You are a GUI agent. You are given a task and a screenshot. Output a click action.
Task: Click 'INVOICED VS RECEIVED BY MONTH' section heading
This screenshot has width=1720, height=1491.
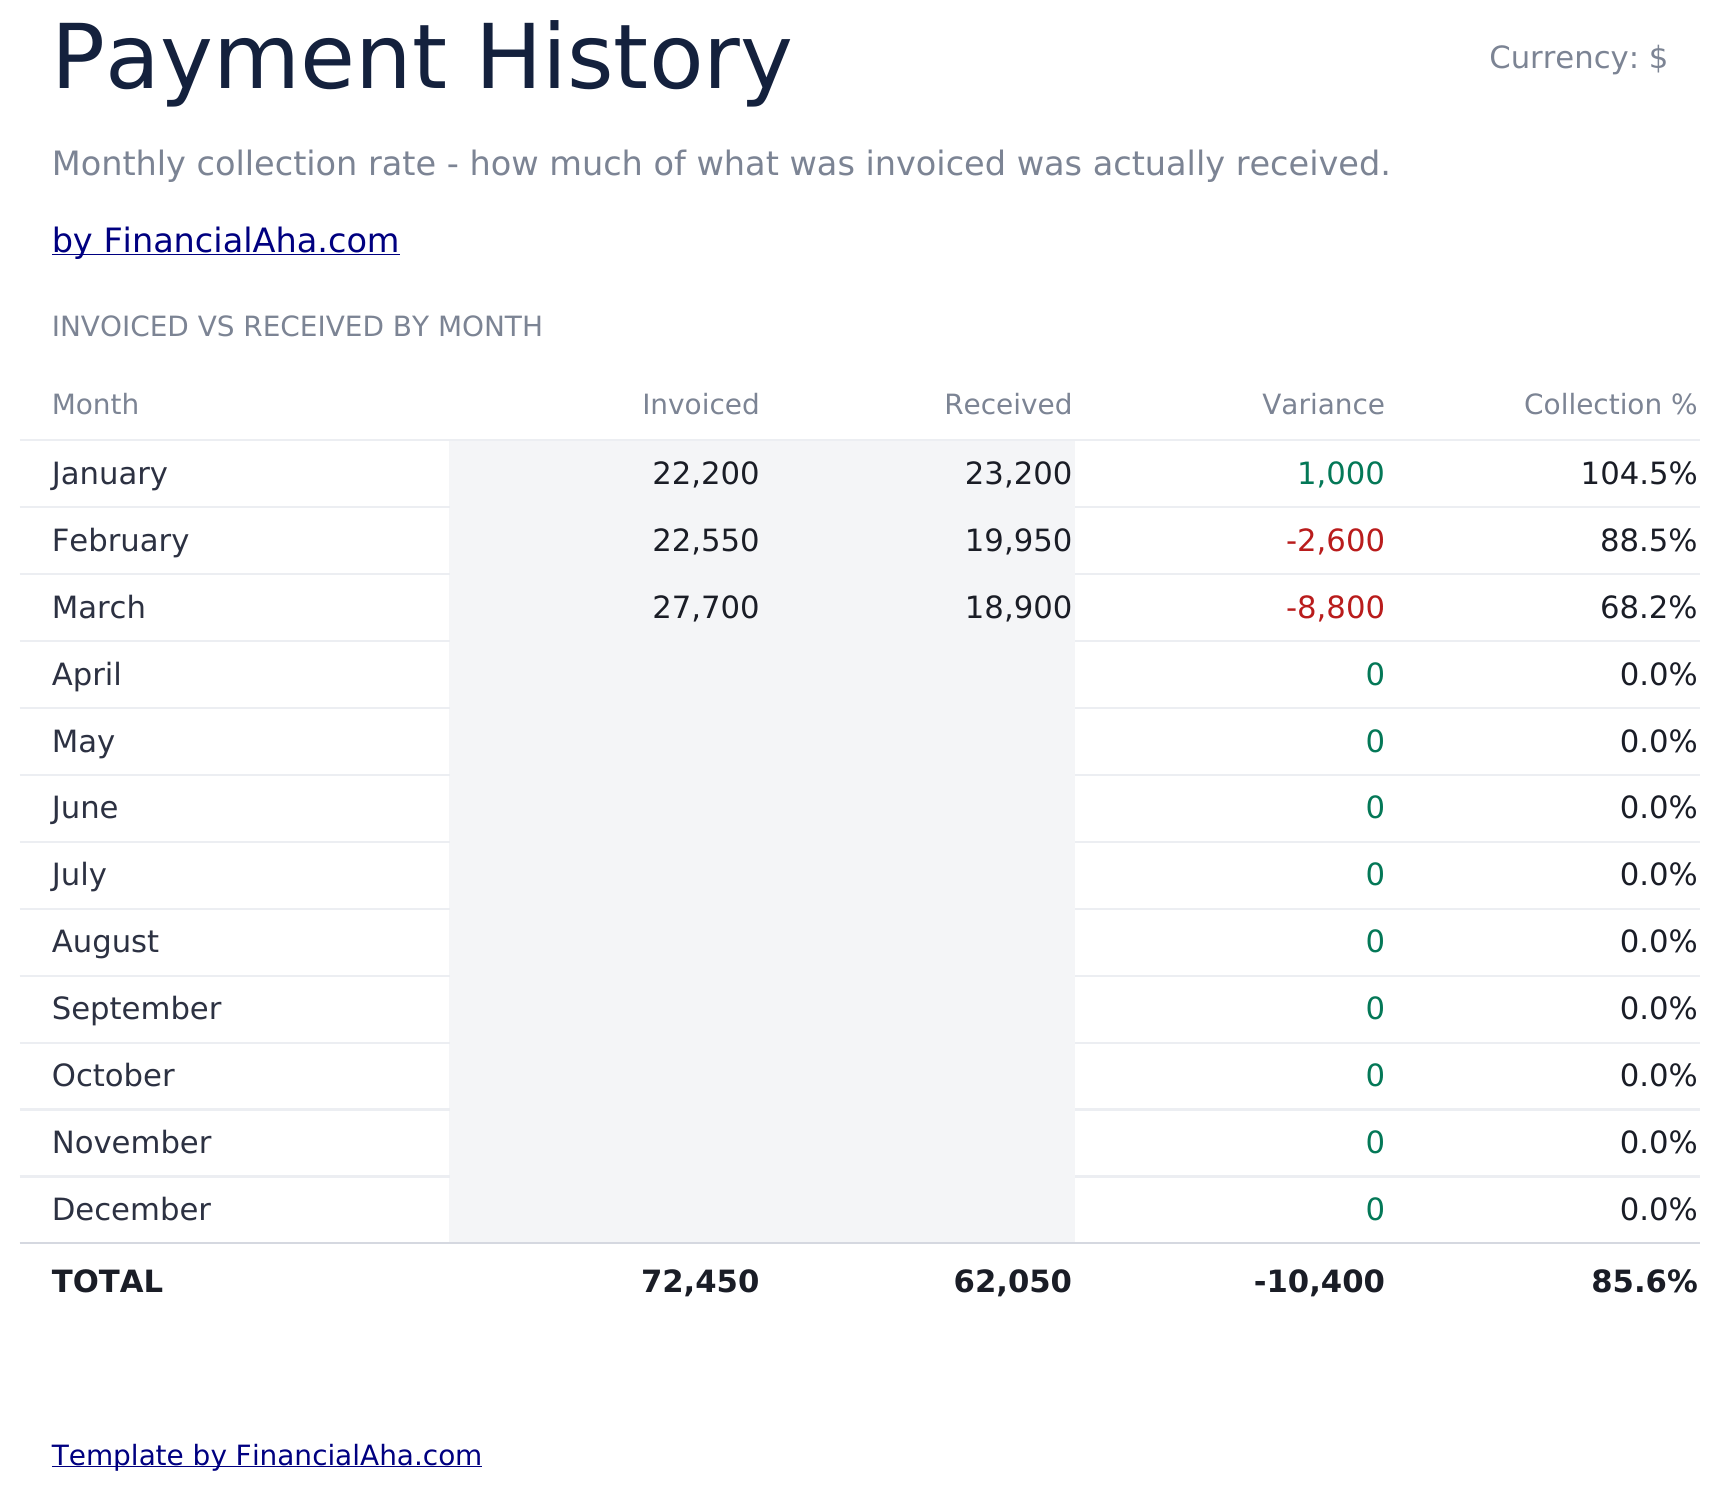(x=297, y=327)
